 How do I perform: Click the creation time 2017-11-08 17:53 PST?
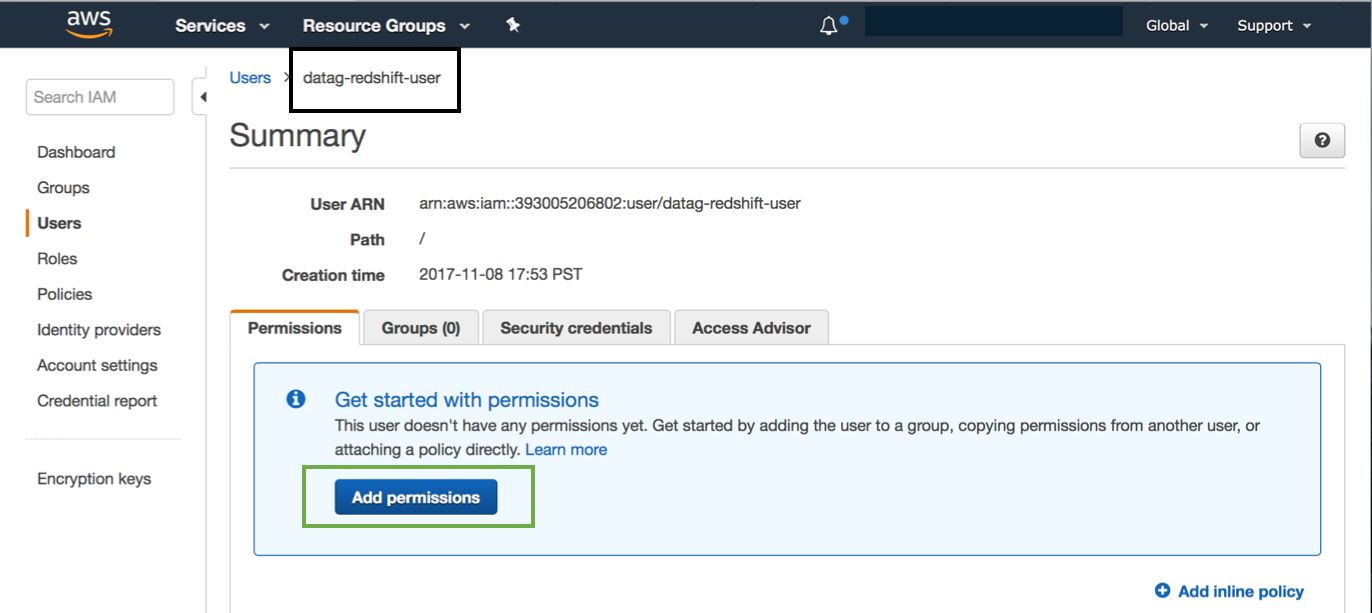point(500,274)
